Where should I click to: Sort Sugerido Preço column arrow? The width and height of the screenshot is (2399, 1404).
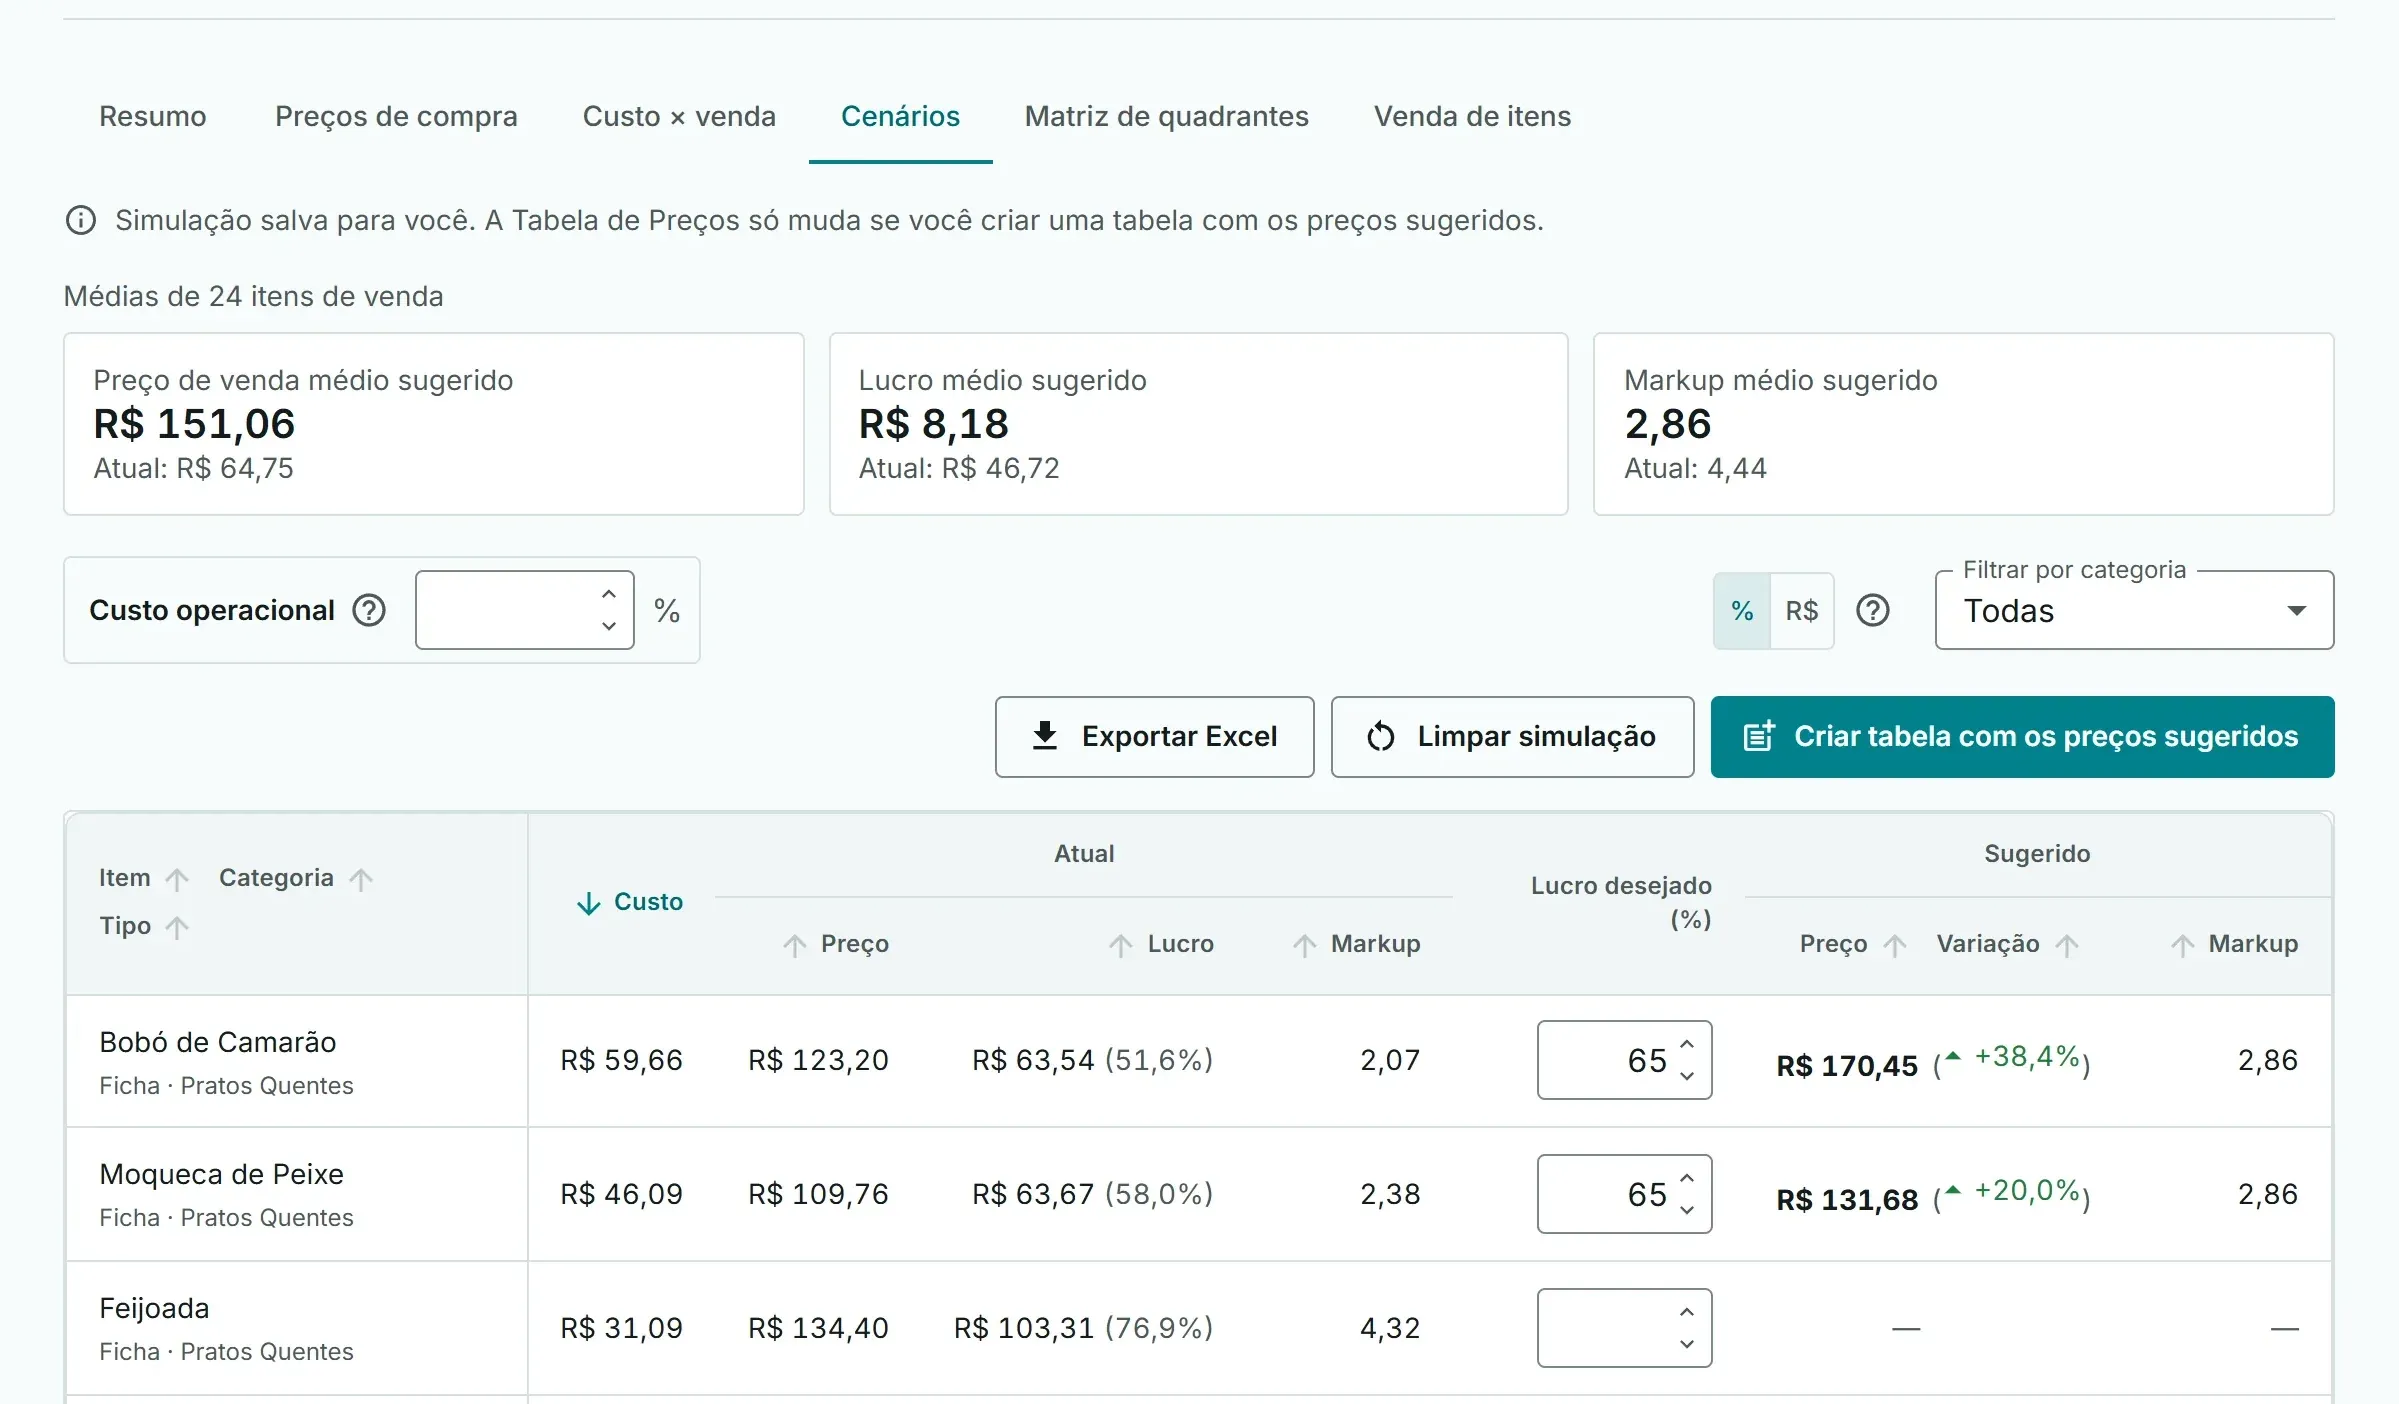point(1895,945)
